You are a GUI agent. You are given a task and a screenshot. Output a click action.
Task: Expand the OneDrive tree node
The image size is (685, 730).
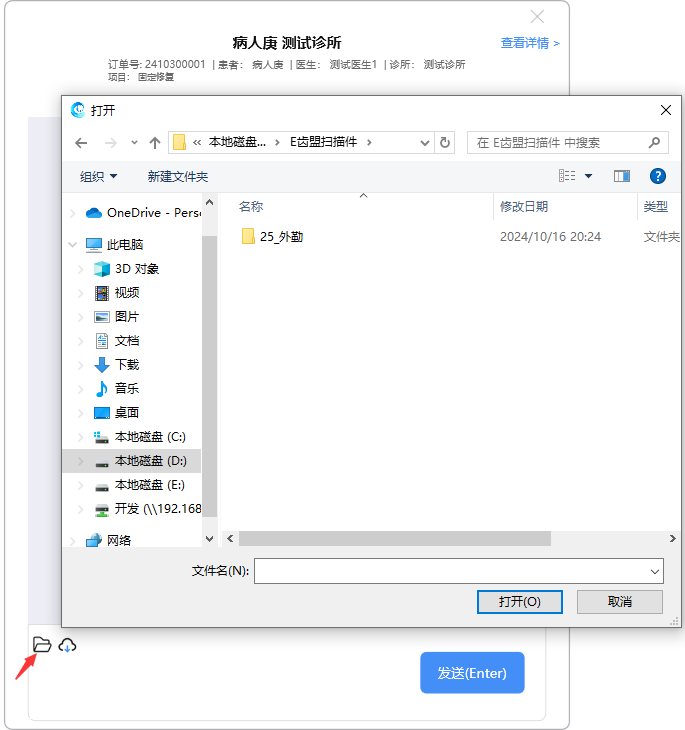tap(71, 213)
